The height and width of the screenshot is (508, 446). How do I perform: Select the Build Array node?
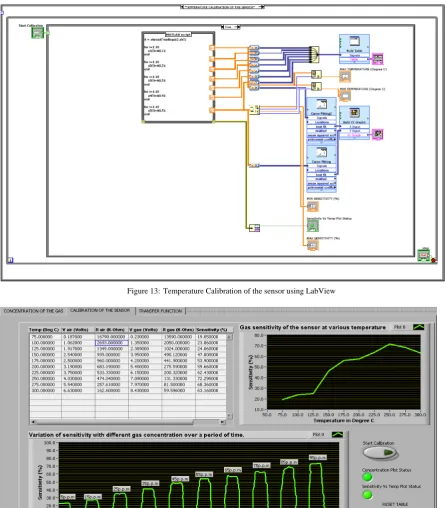coord(314,54)
